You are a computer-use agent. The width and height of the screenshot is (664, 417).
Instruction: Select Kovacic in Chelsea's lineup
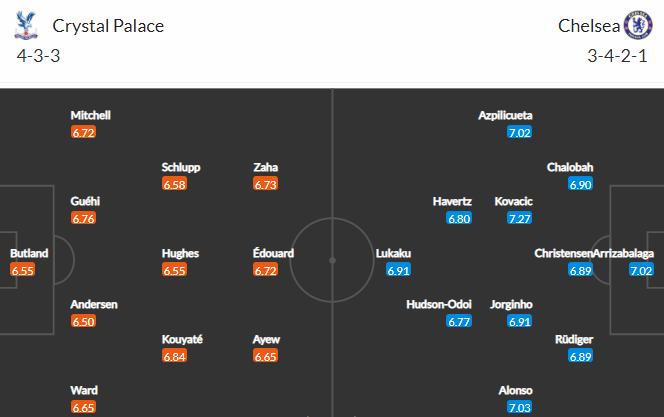514,202
